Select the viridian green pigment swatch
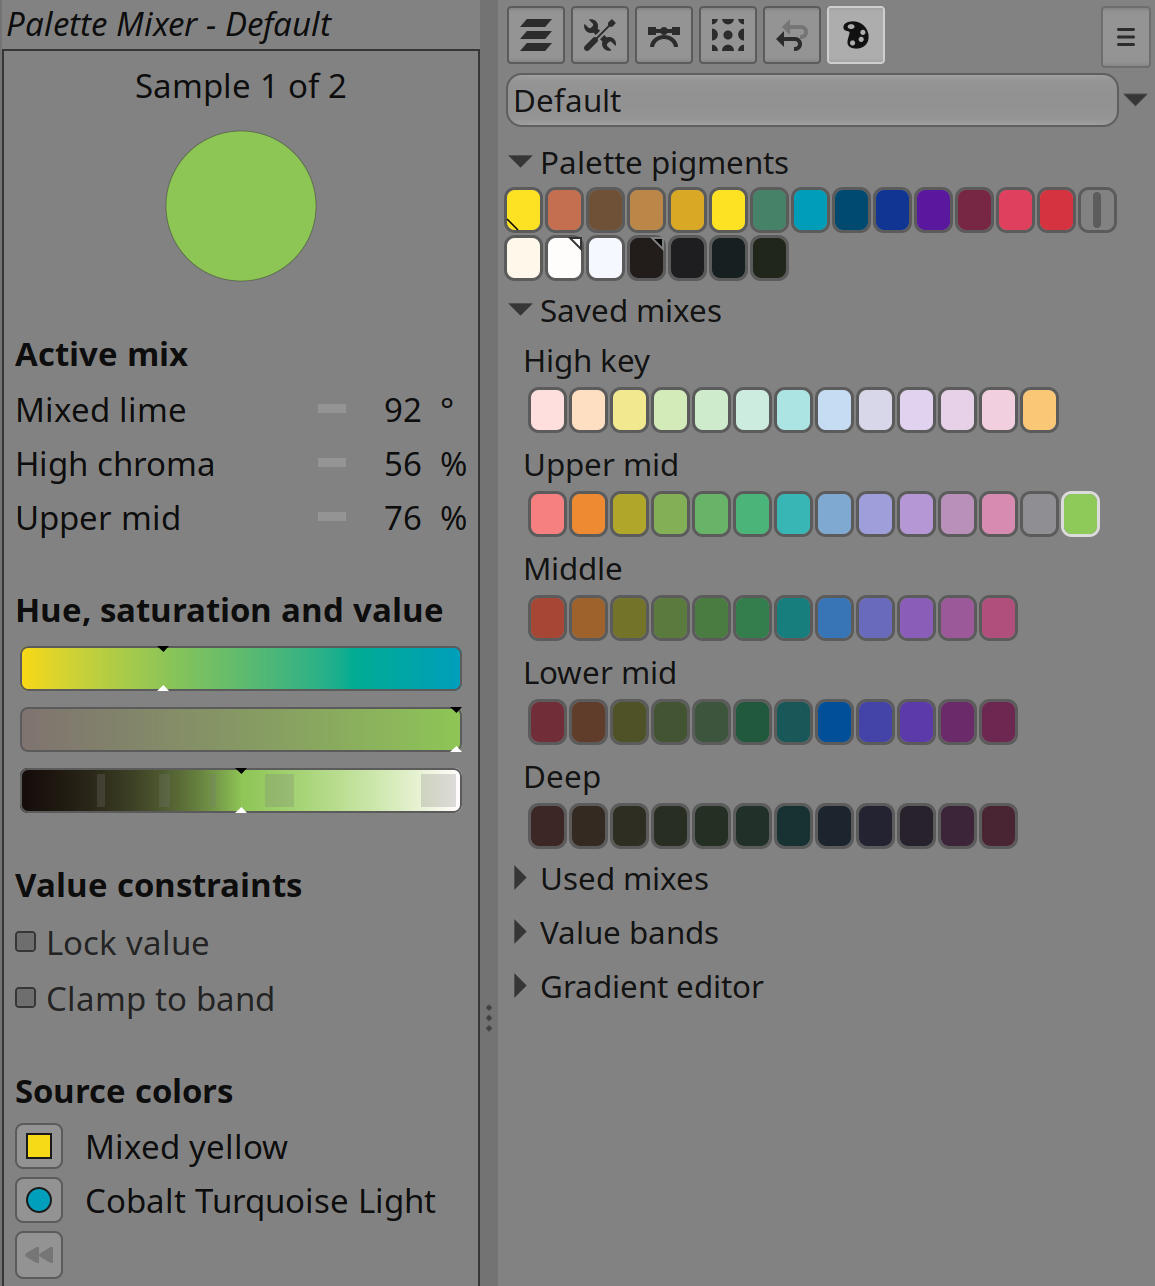The image size is (1155, 1286). [769, 210]
